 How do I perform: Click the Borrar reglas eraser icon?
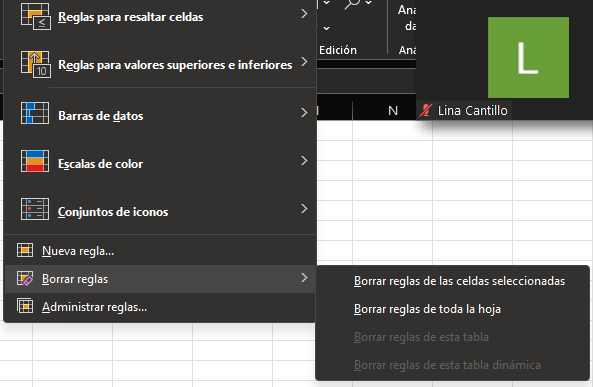tap(25, 278)
